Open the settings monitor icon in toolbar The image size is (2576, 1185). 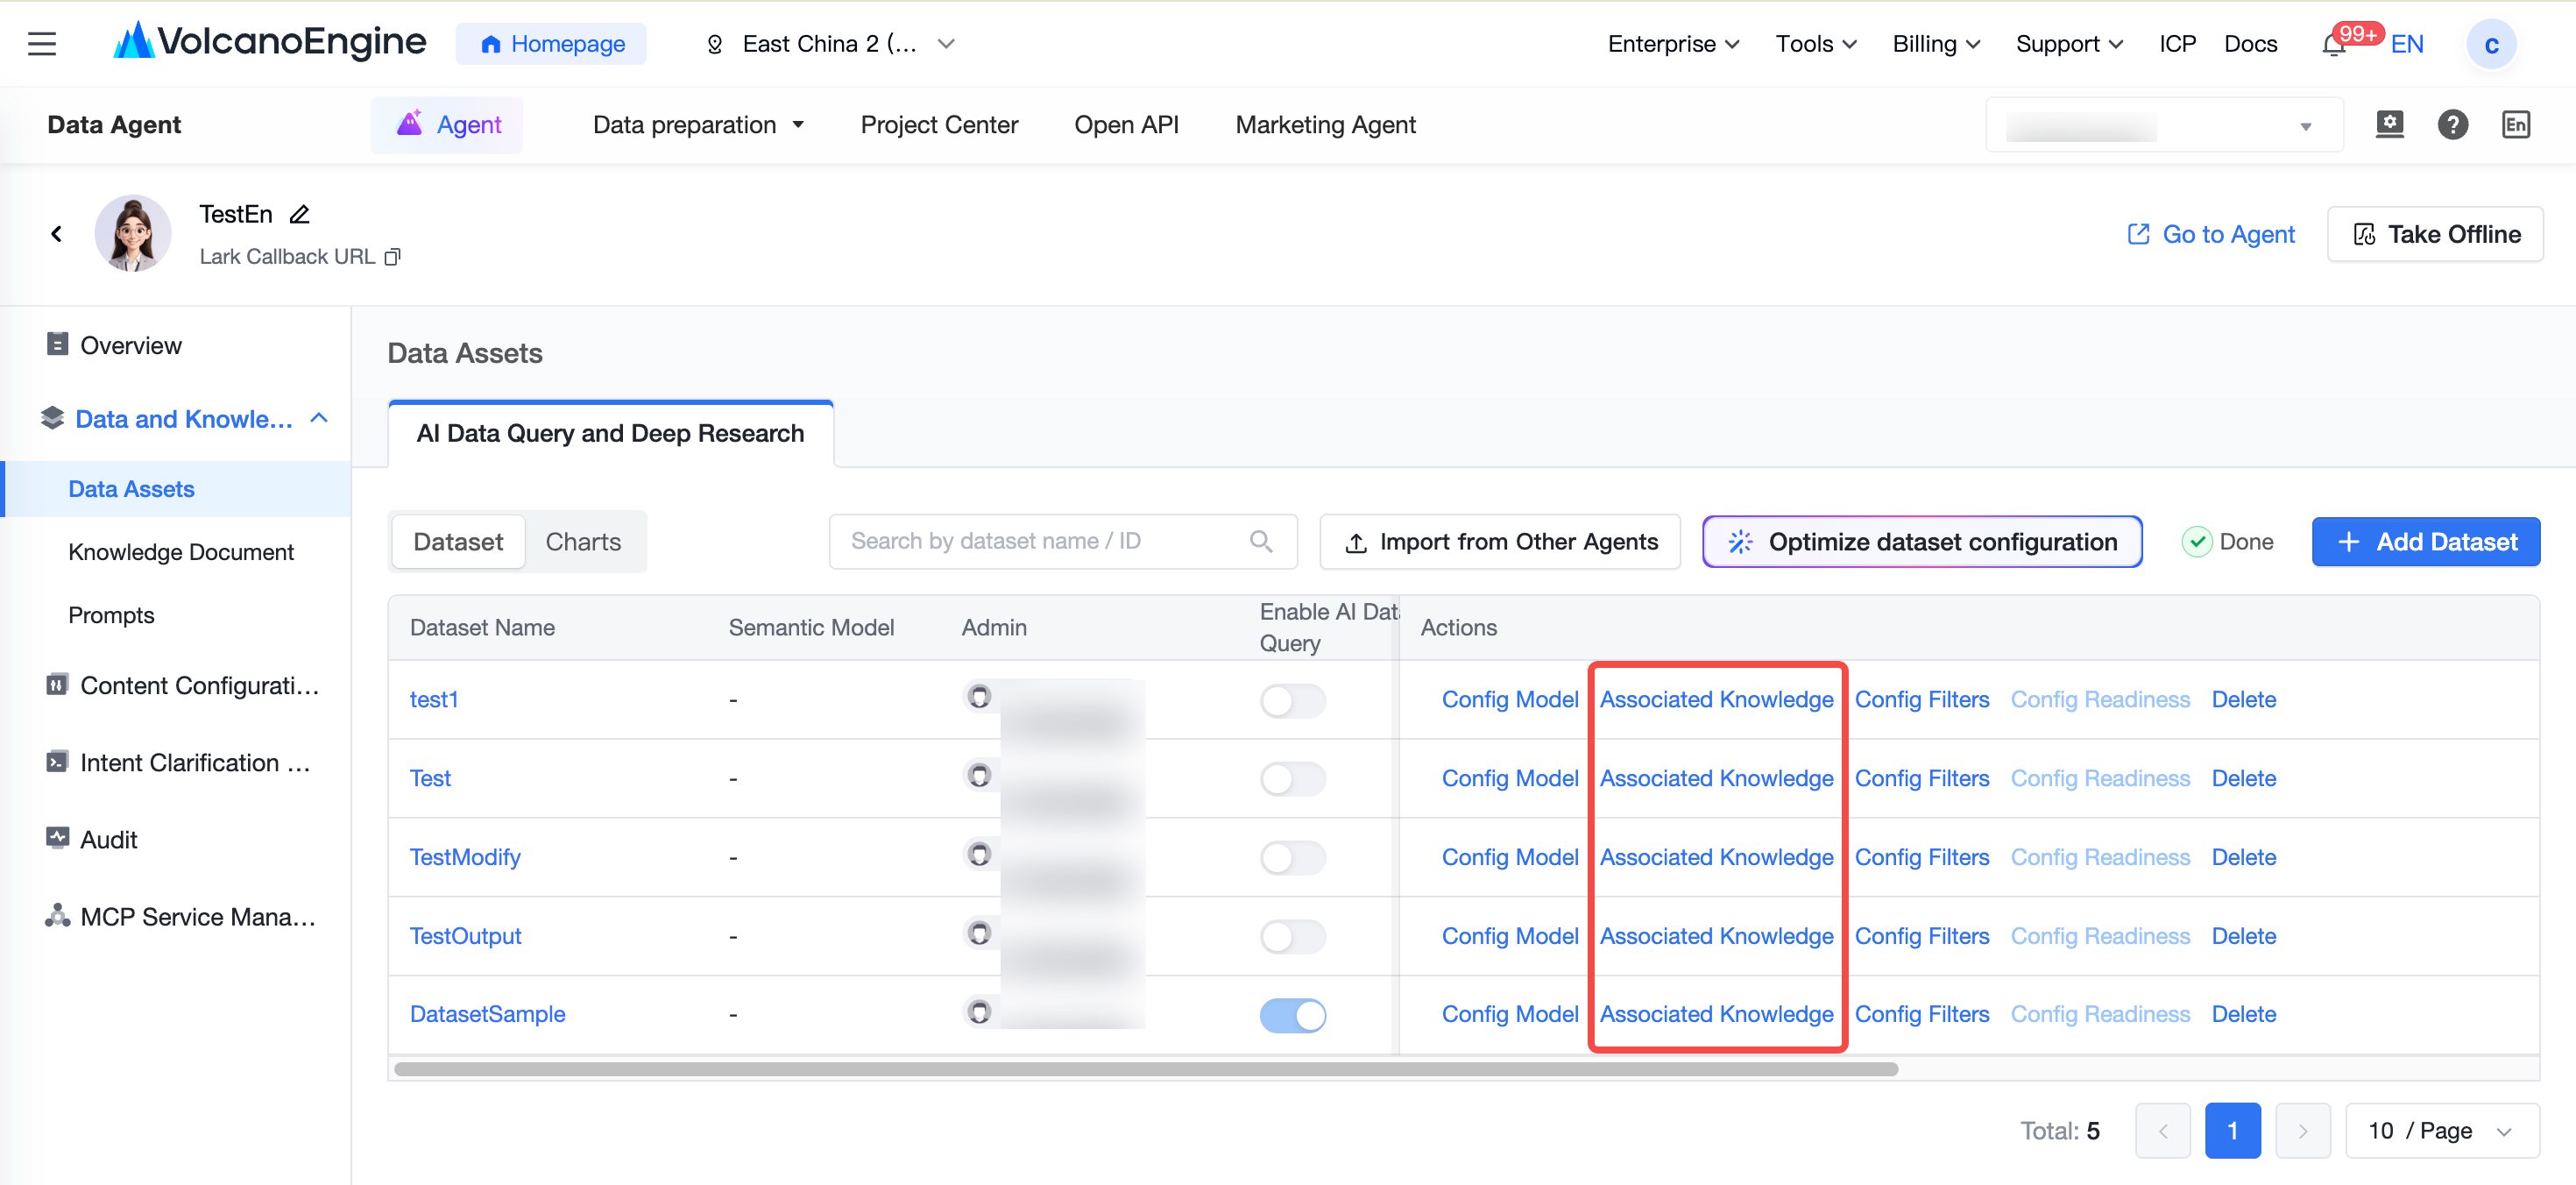point(2389,125)
